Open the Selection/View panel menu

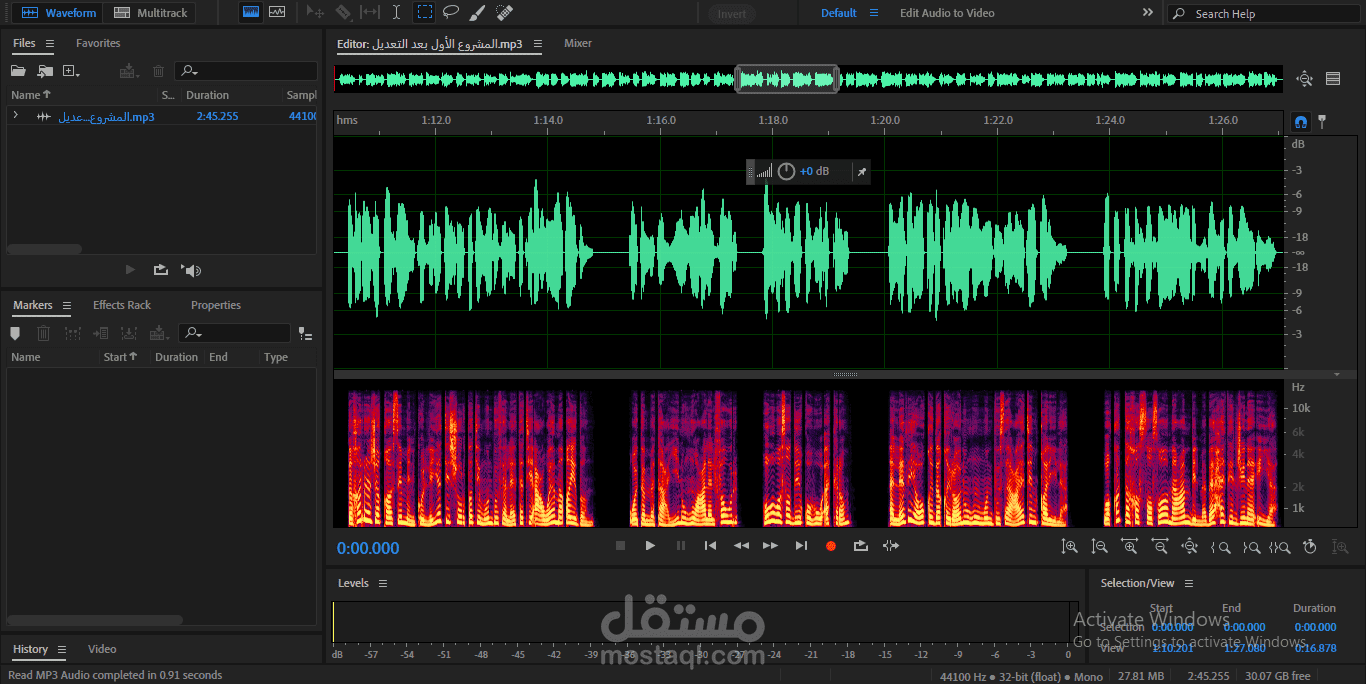[1189, 583]
